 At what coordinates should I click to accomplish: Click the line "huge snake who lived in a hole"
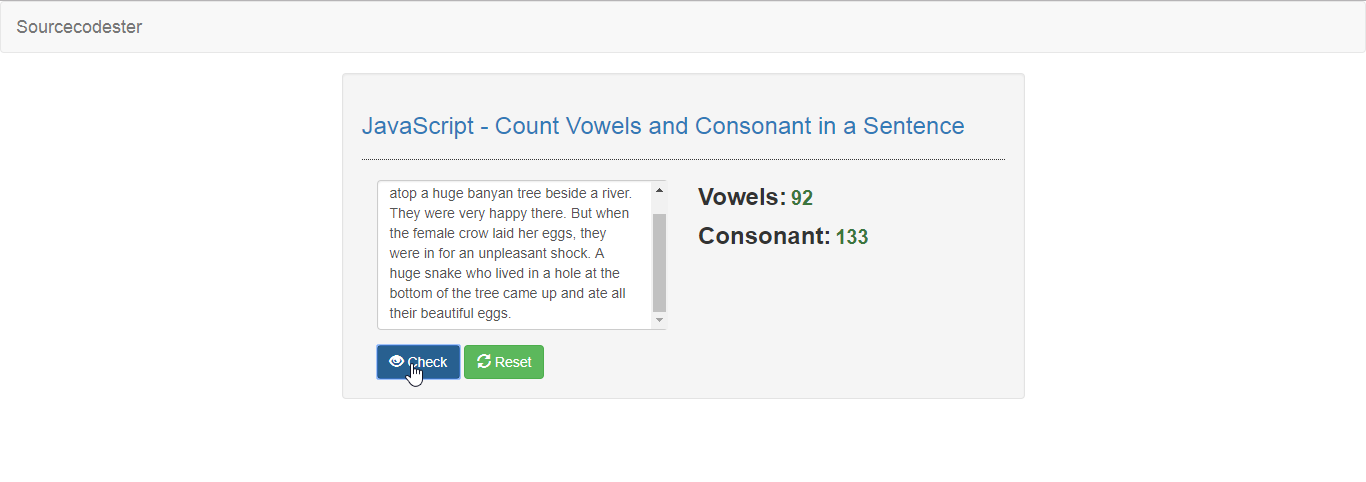coord(505,273)
